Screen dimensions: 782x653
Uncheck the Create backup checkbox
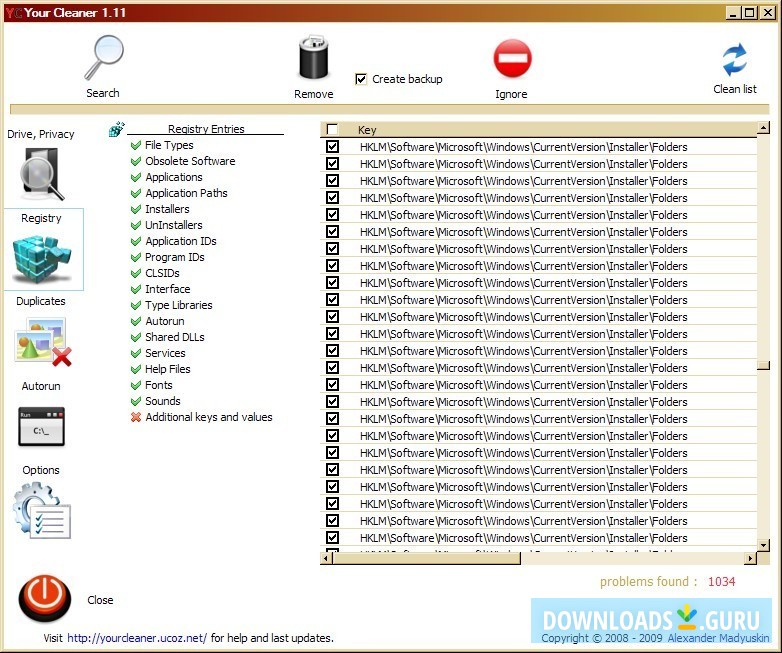[361, 79]
